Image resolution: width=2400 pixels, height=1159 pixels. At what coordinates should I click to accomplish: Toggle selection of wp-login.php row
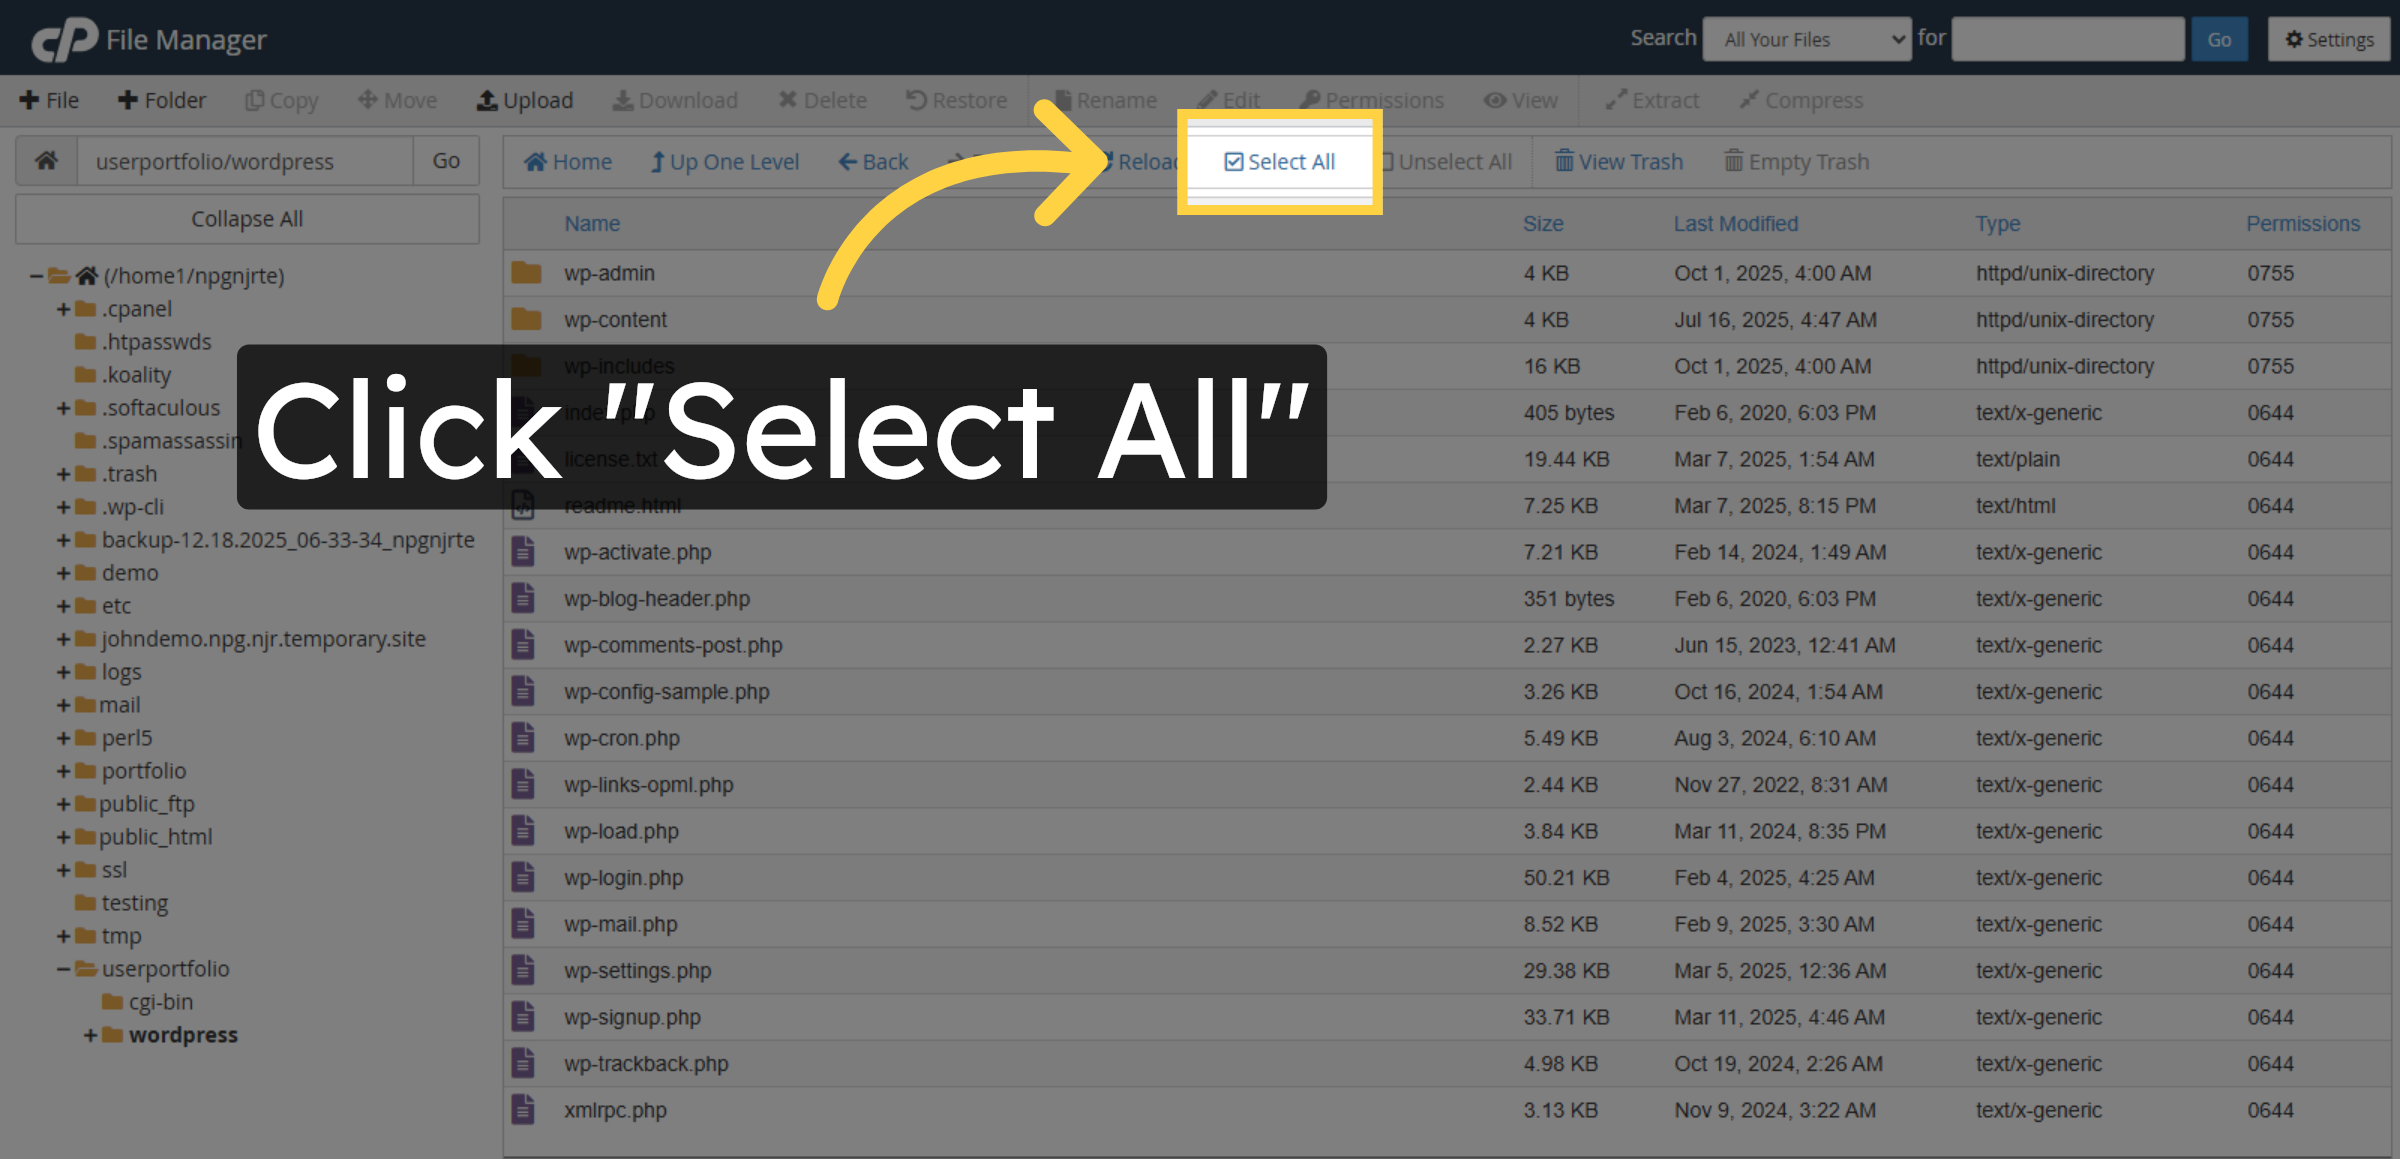tap(624, 877)
